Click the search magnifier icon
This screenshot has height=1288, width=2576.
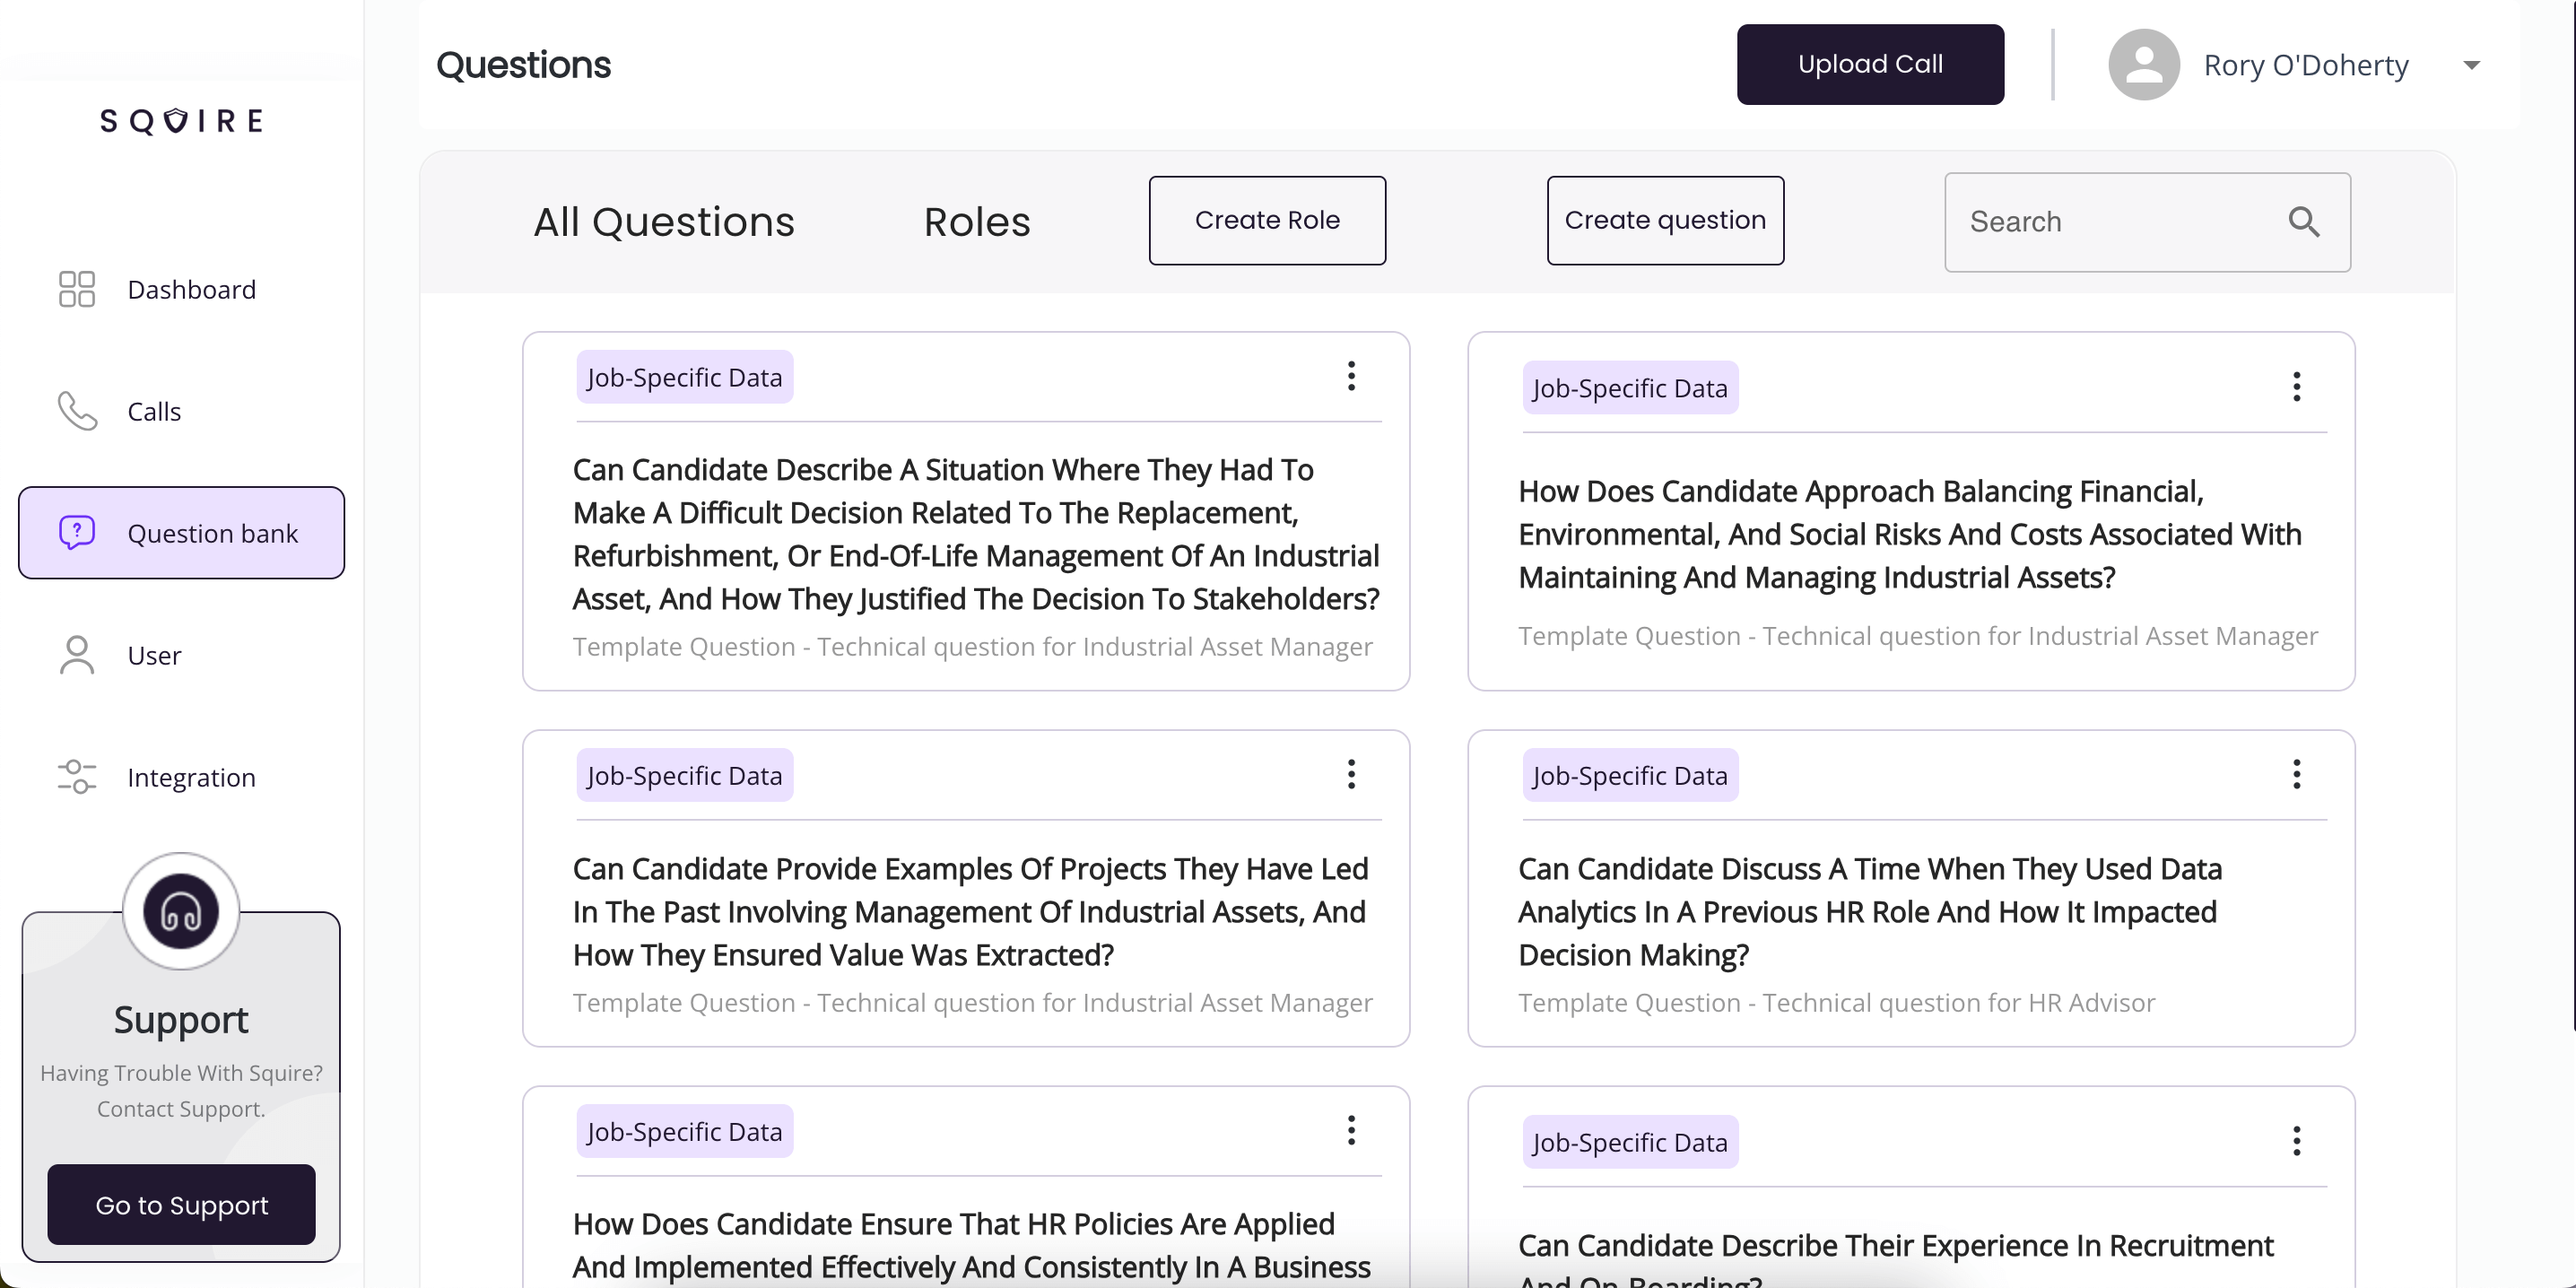(2304, 221)
